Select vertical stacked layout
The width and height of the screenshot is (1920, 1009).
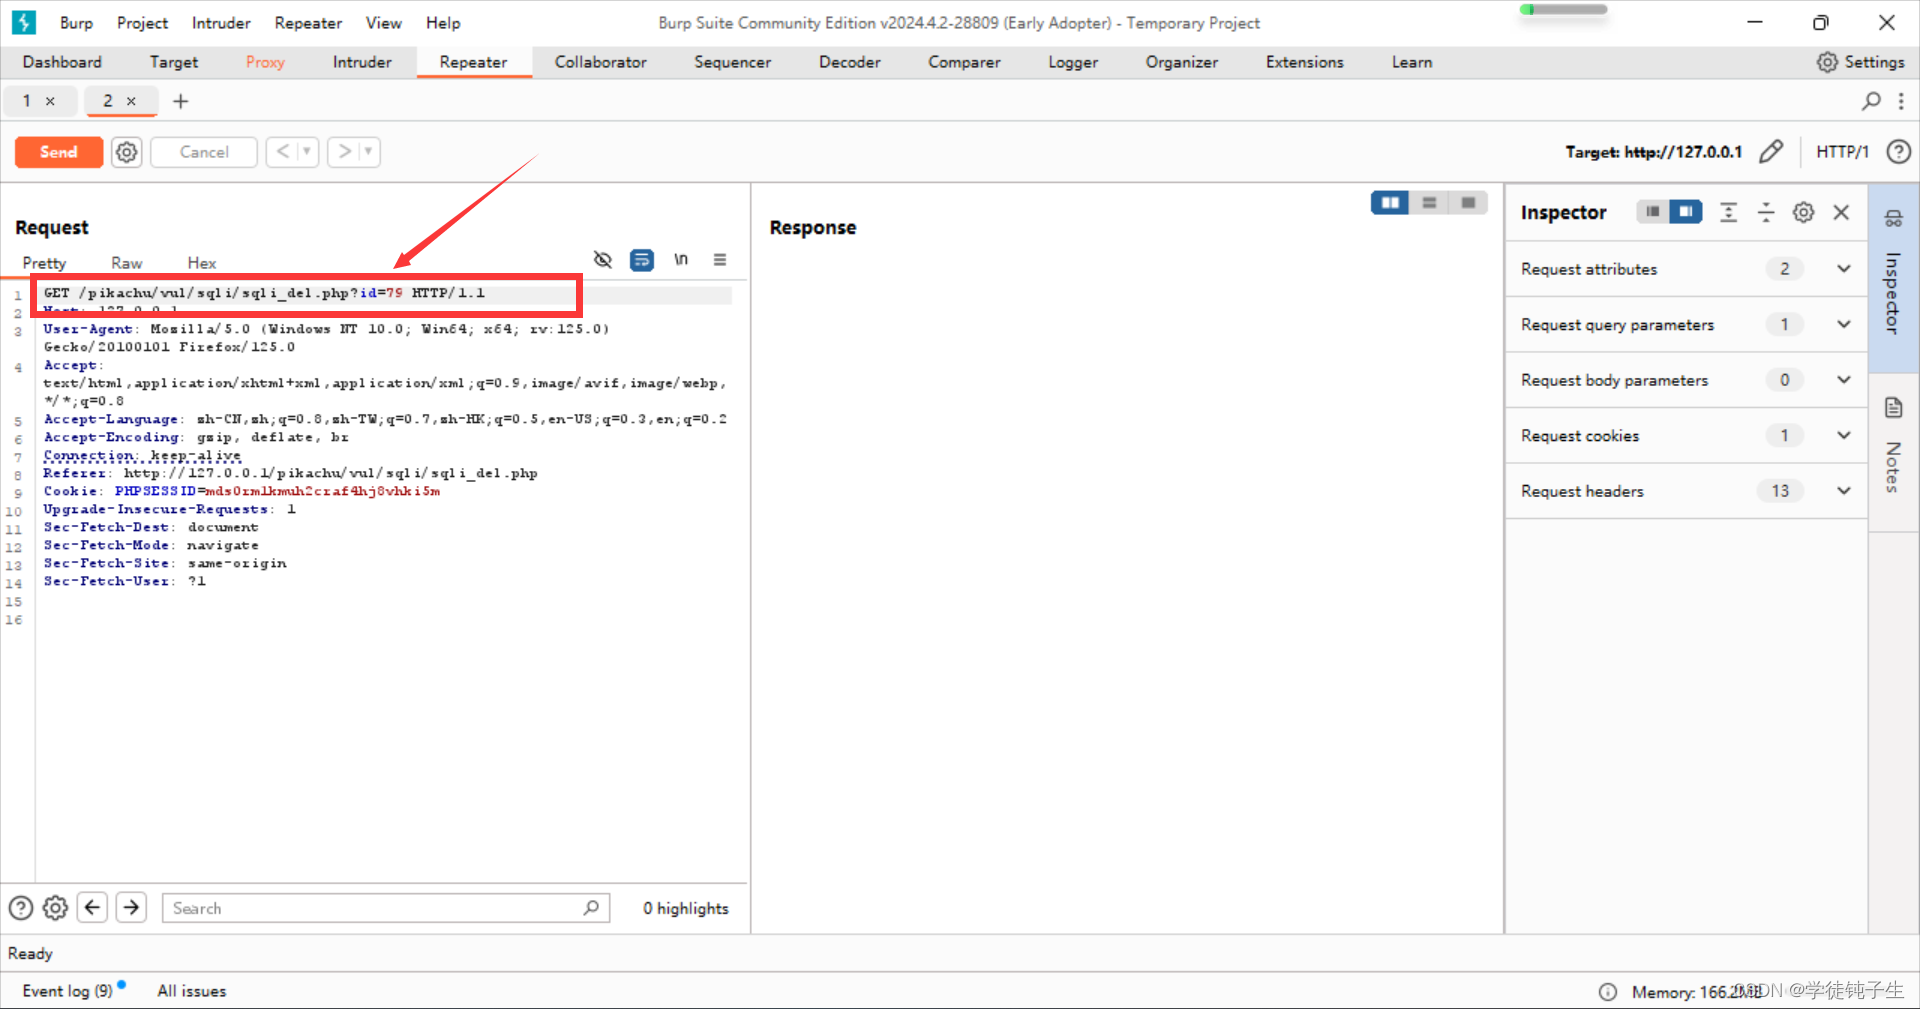point(1429,203)
